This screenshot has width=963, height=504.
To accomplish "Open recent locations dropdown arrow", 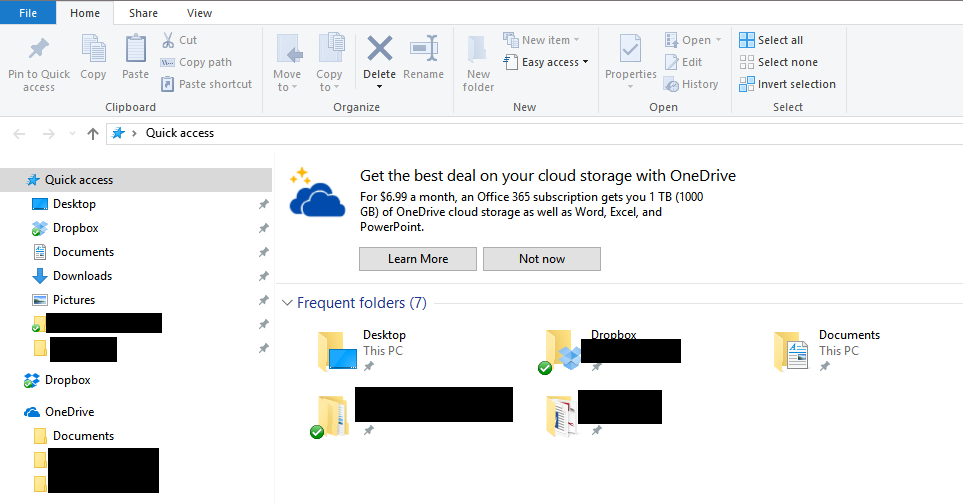I will [72, 133].
